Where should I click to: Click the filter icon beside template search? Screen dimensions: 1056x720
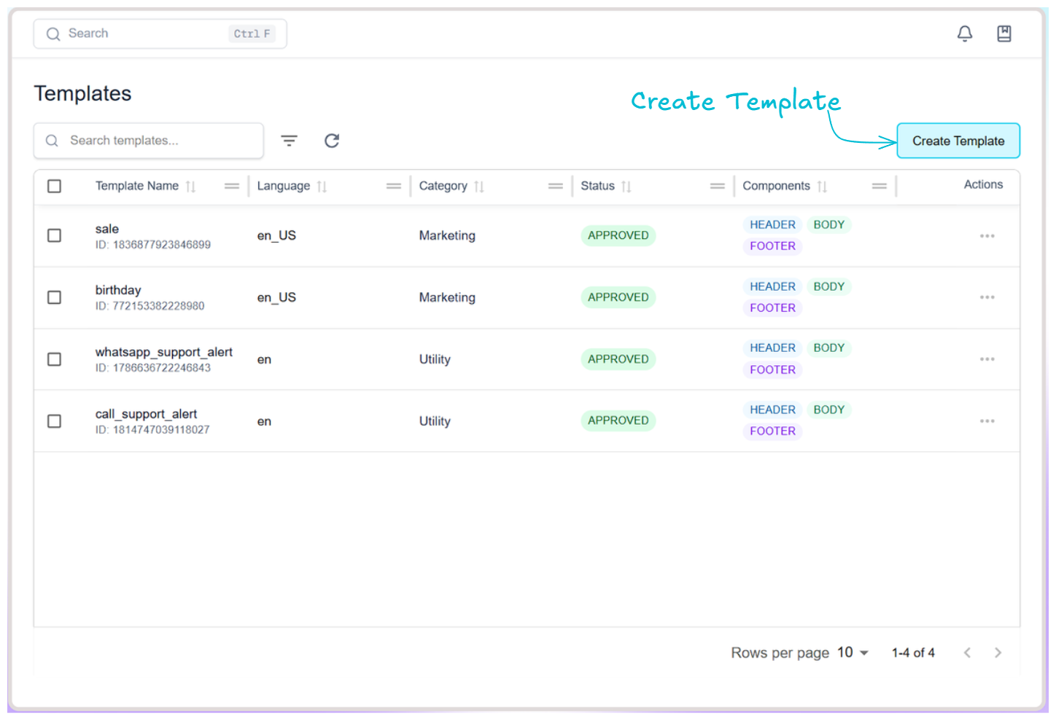(289, 140)
